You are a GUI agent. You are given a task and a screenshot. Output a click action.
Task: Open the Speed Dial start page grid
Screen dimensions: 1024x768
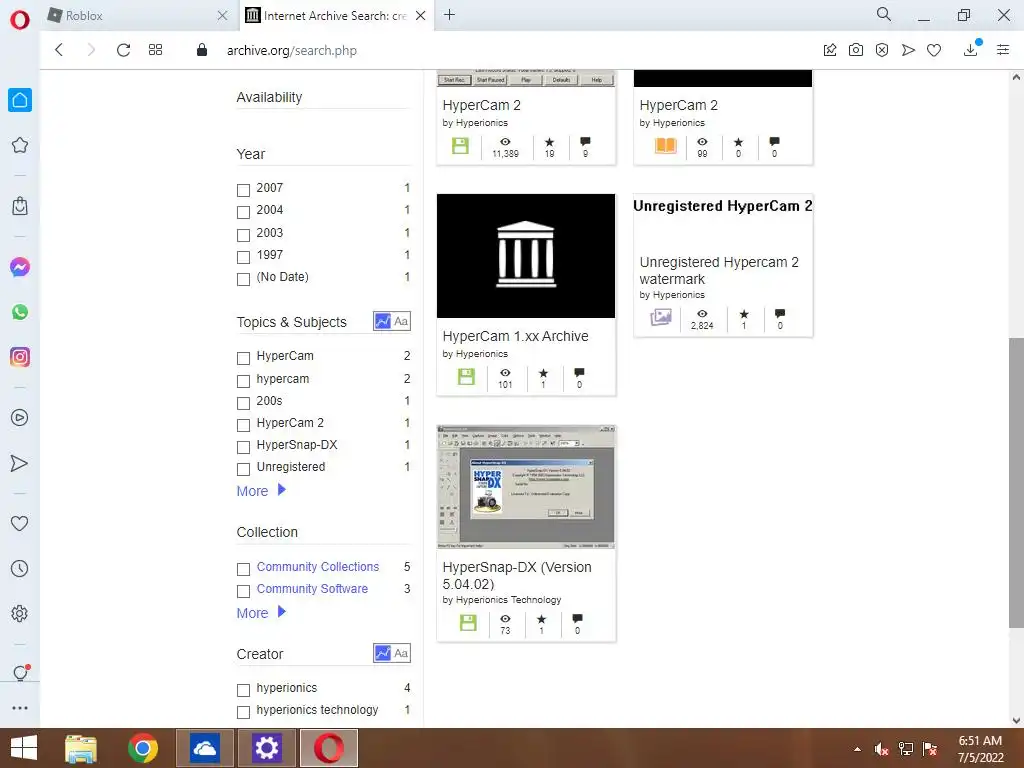click(x=155, y=50)
